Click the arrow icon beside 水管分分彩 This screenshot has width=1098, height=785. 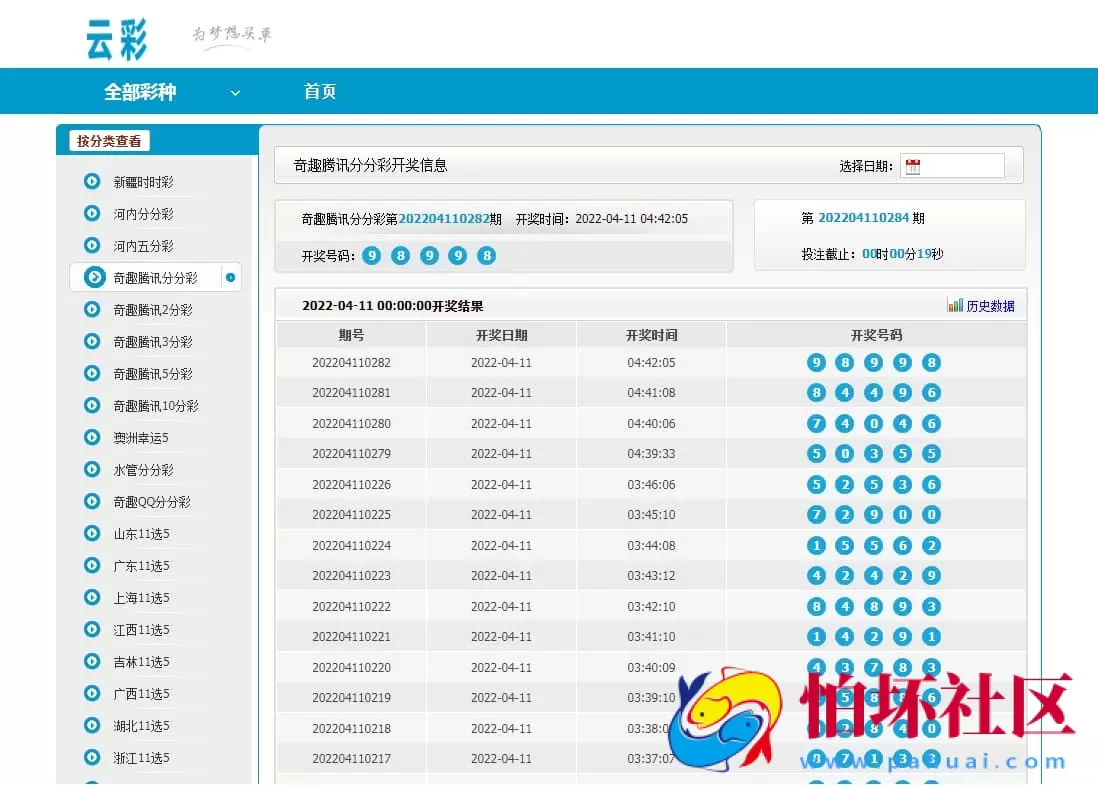coord(95,469)
